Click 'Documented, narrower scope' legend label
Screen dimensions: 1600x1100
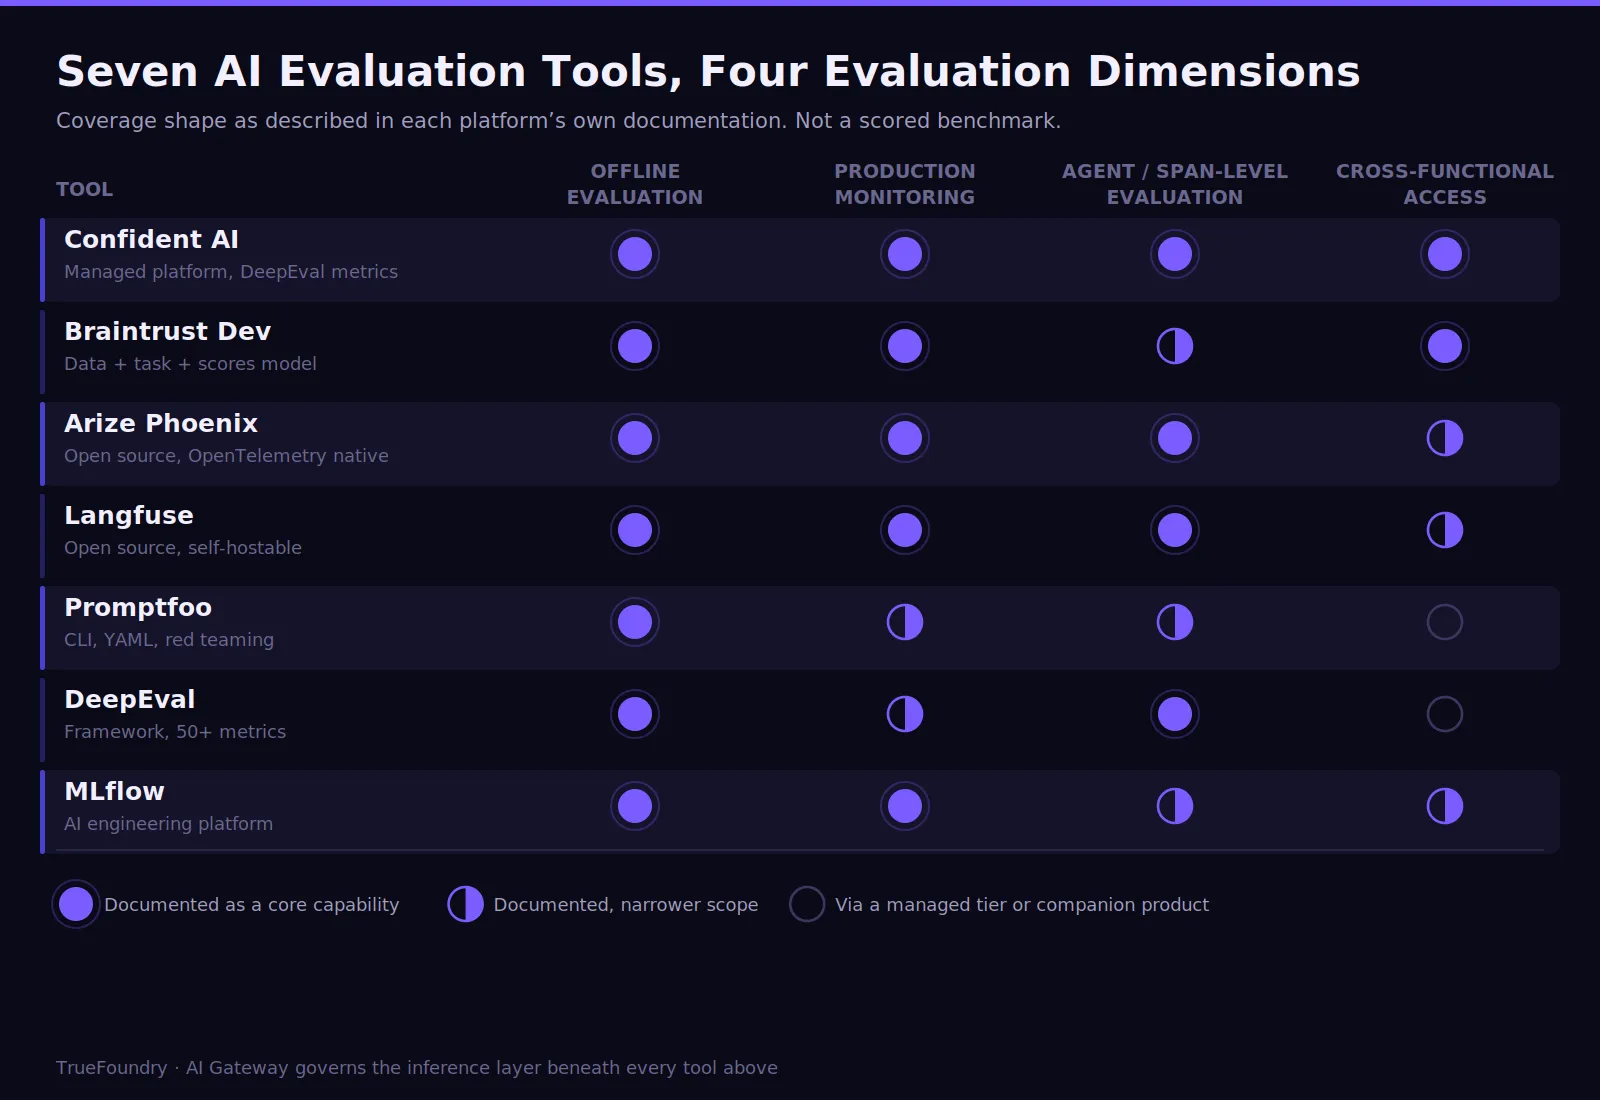click(626, 904)
